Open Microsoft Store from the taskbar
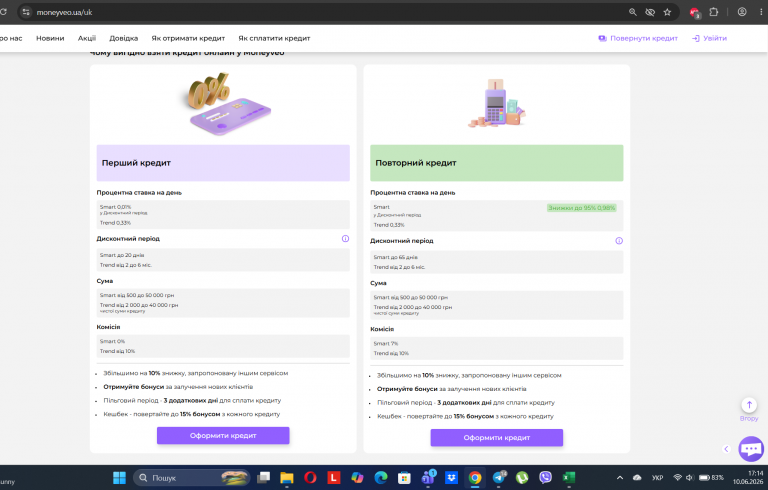 point(404,477)
